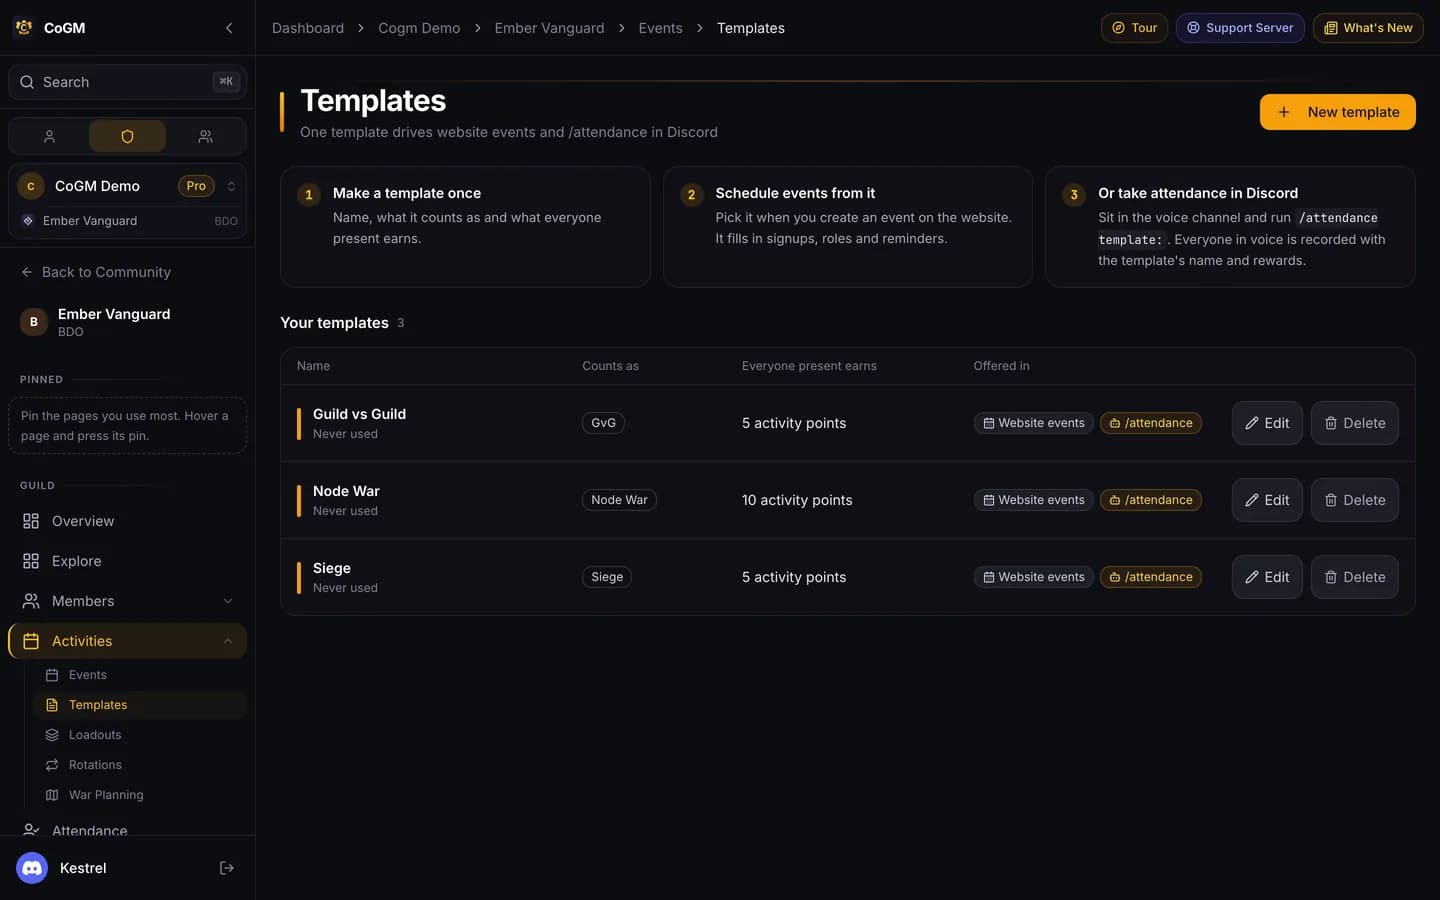Viewport: 1440px width, 900px height.
Task: Switch to the personal profile view icon
Action: pyautogui.click(x=49, y=136)
